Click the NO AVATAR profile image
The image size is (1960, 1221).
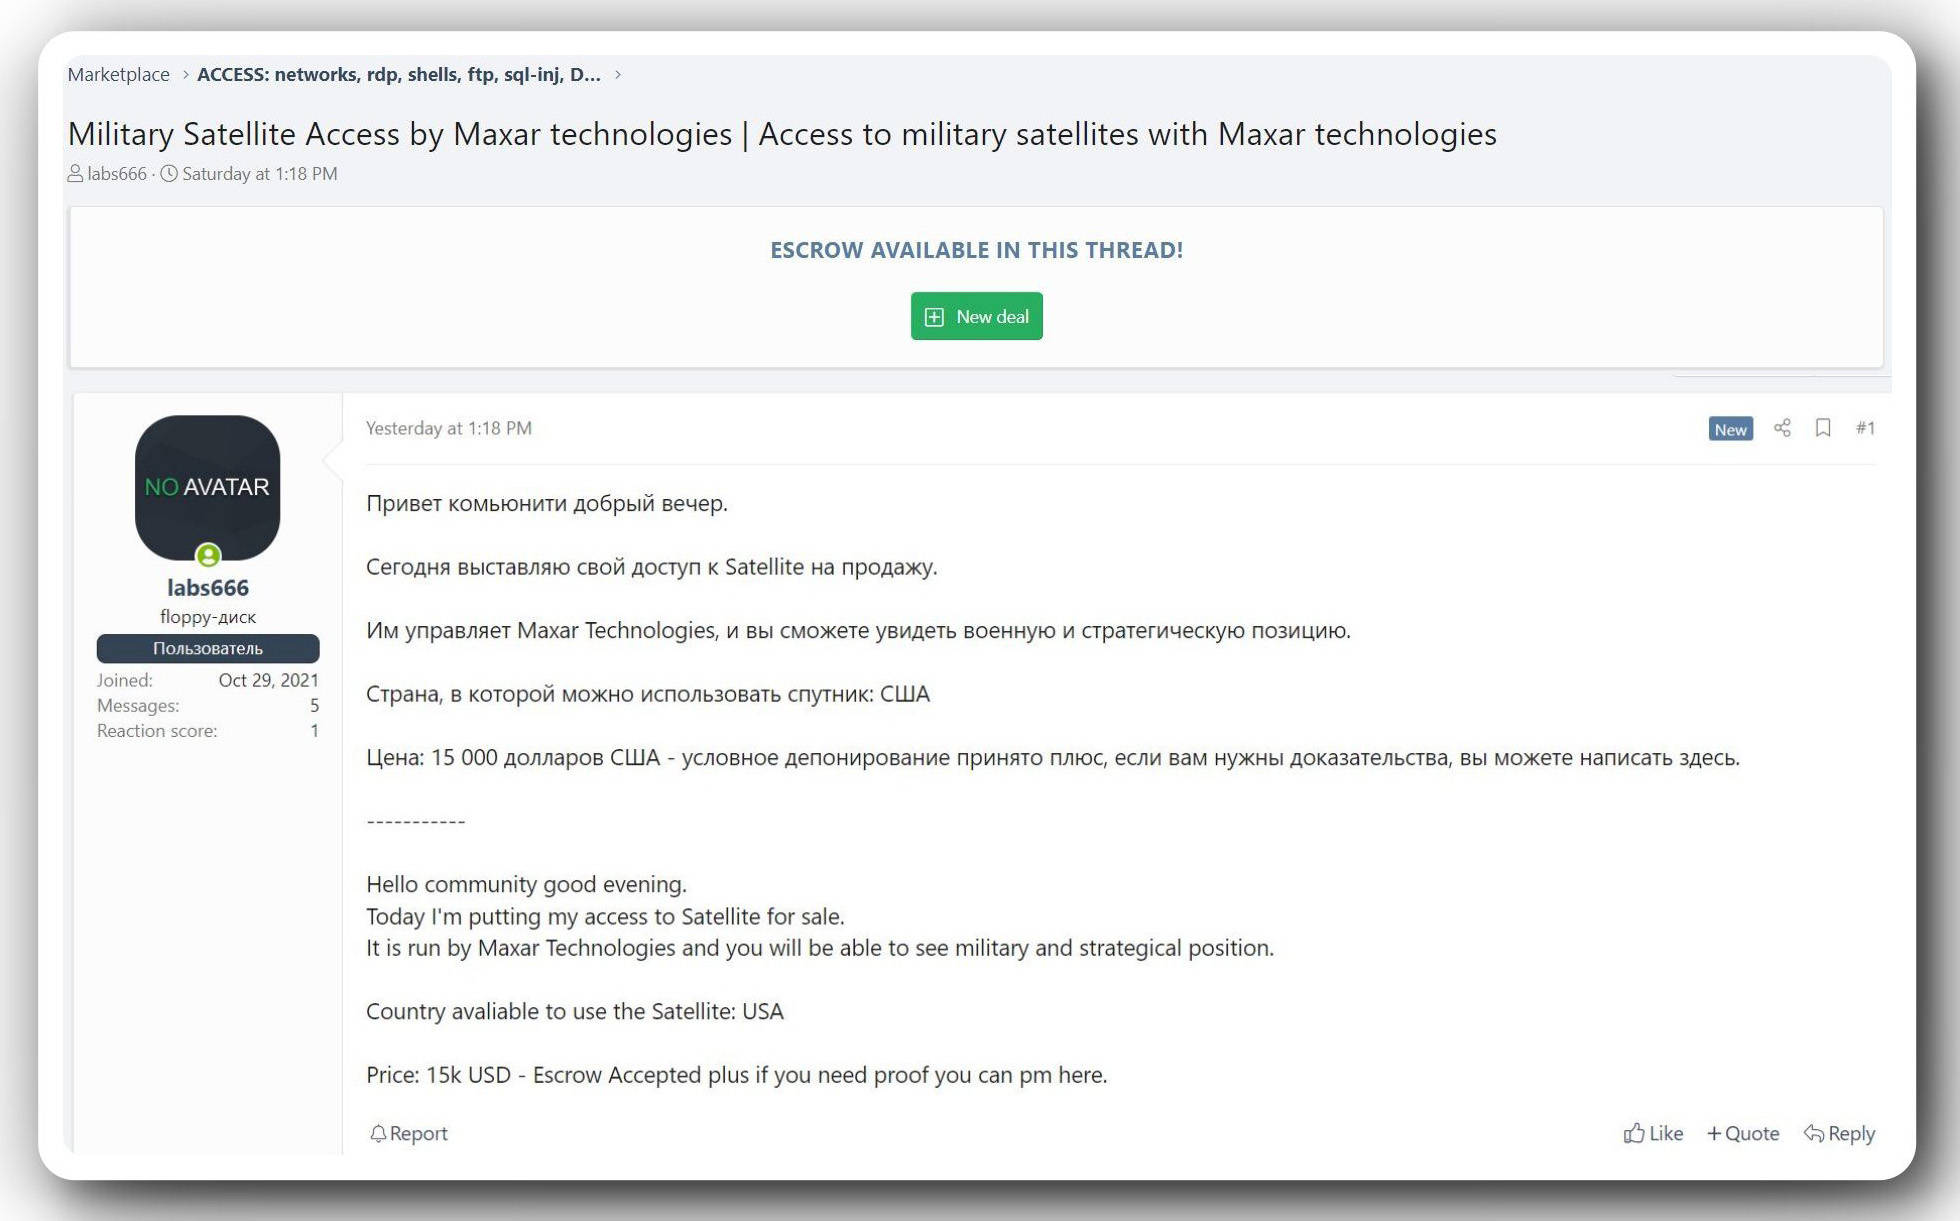(208, 487)
